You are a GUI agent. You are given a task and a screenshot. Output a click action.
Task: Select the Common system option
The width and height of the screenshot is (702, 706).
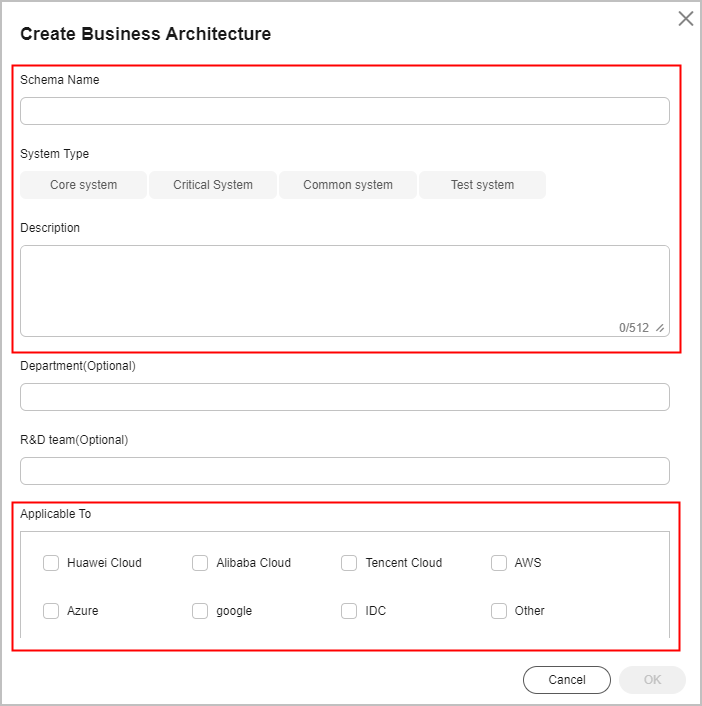[348, 185]
